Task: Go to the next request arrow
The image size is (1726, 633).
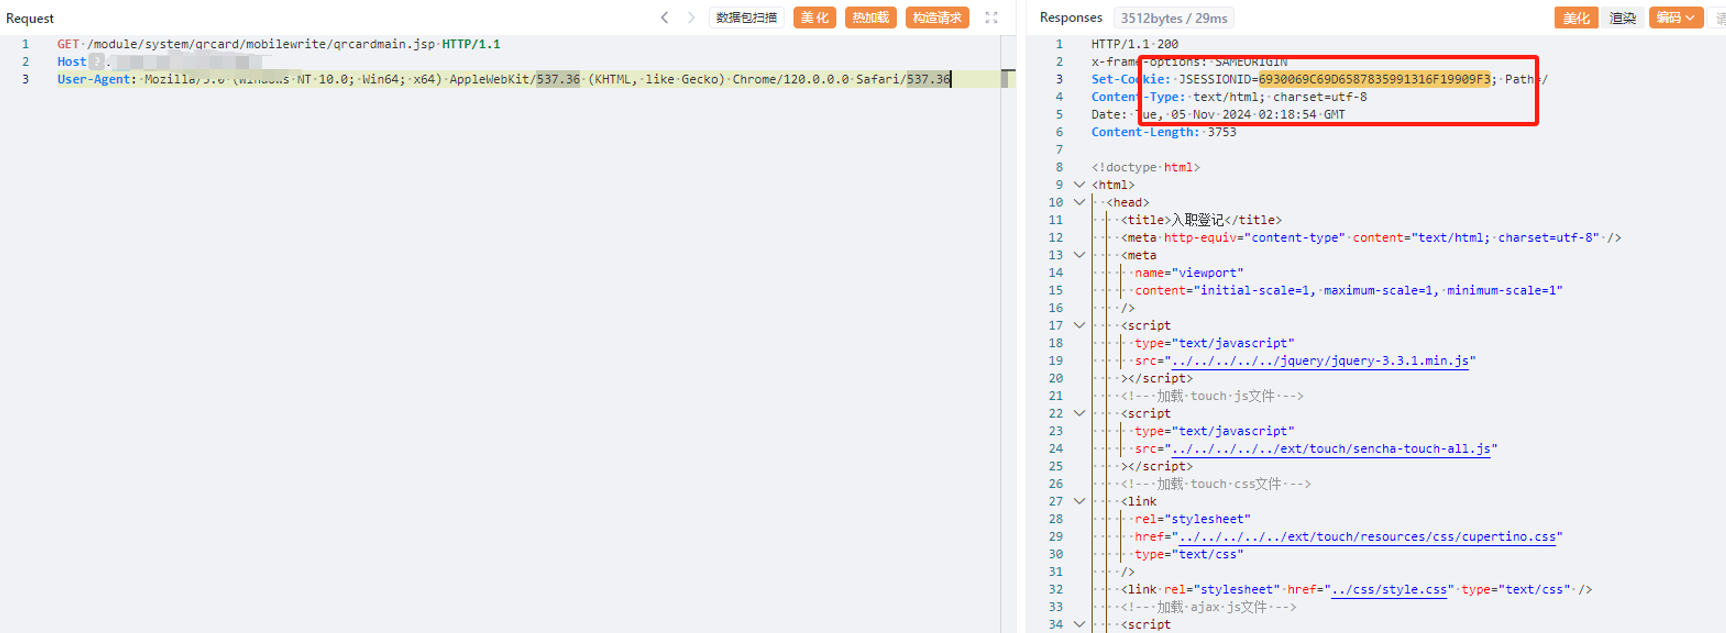Action: coord(690,18)
